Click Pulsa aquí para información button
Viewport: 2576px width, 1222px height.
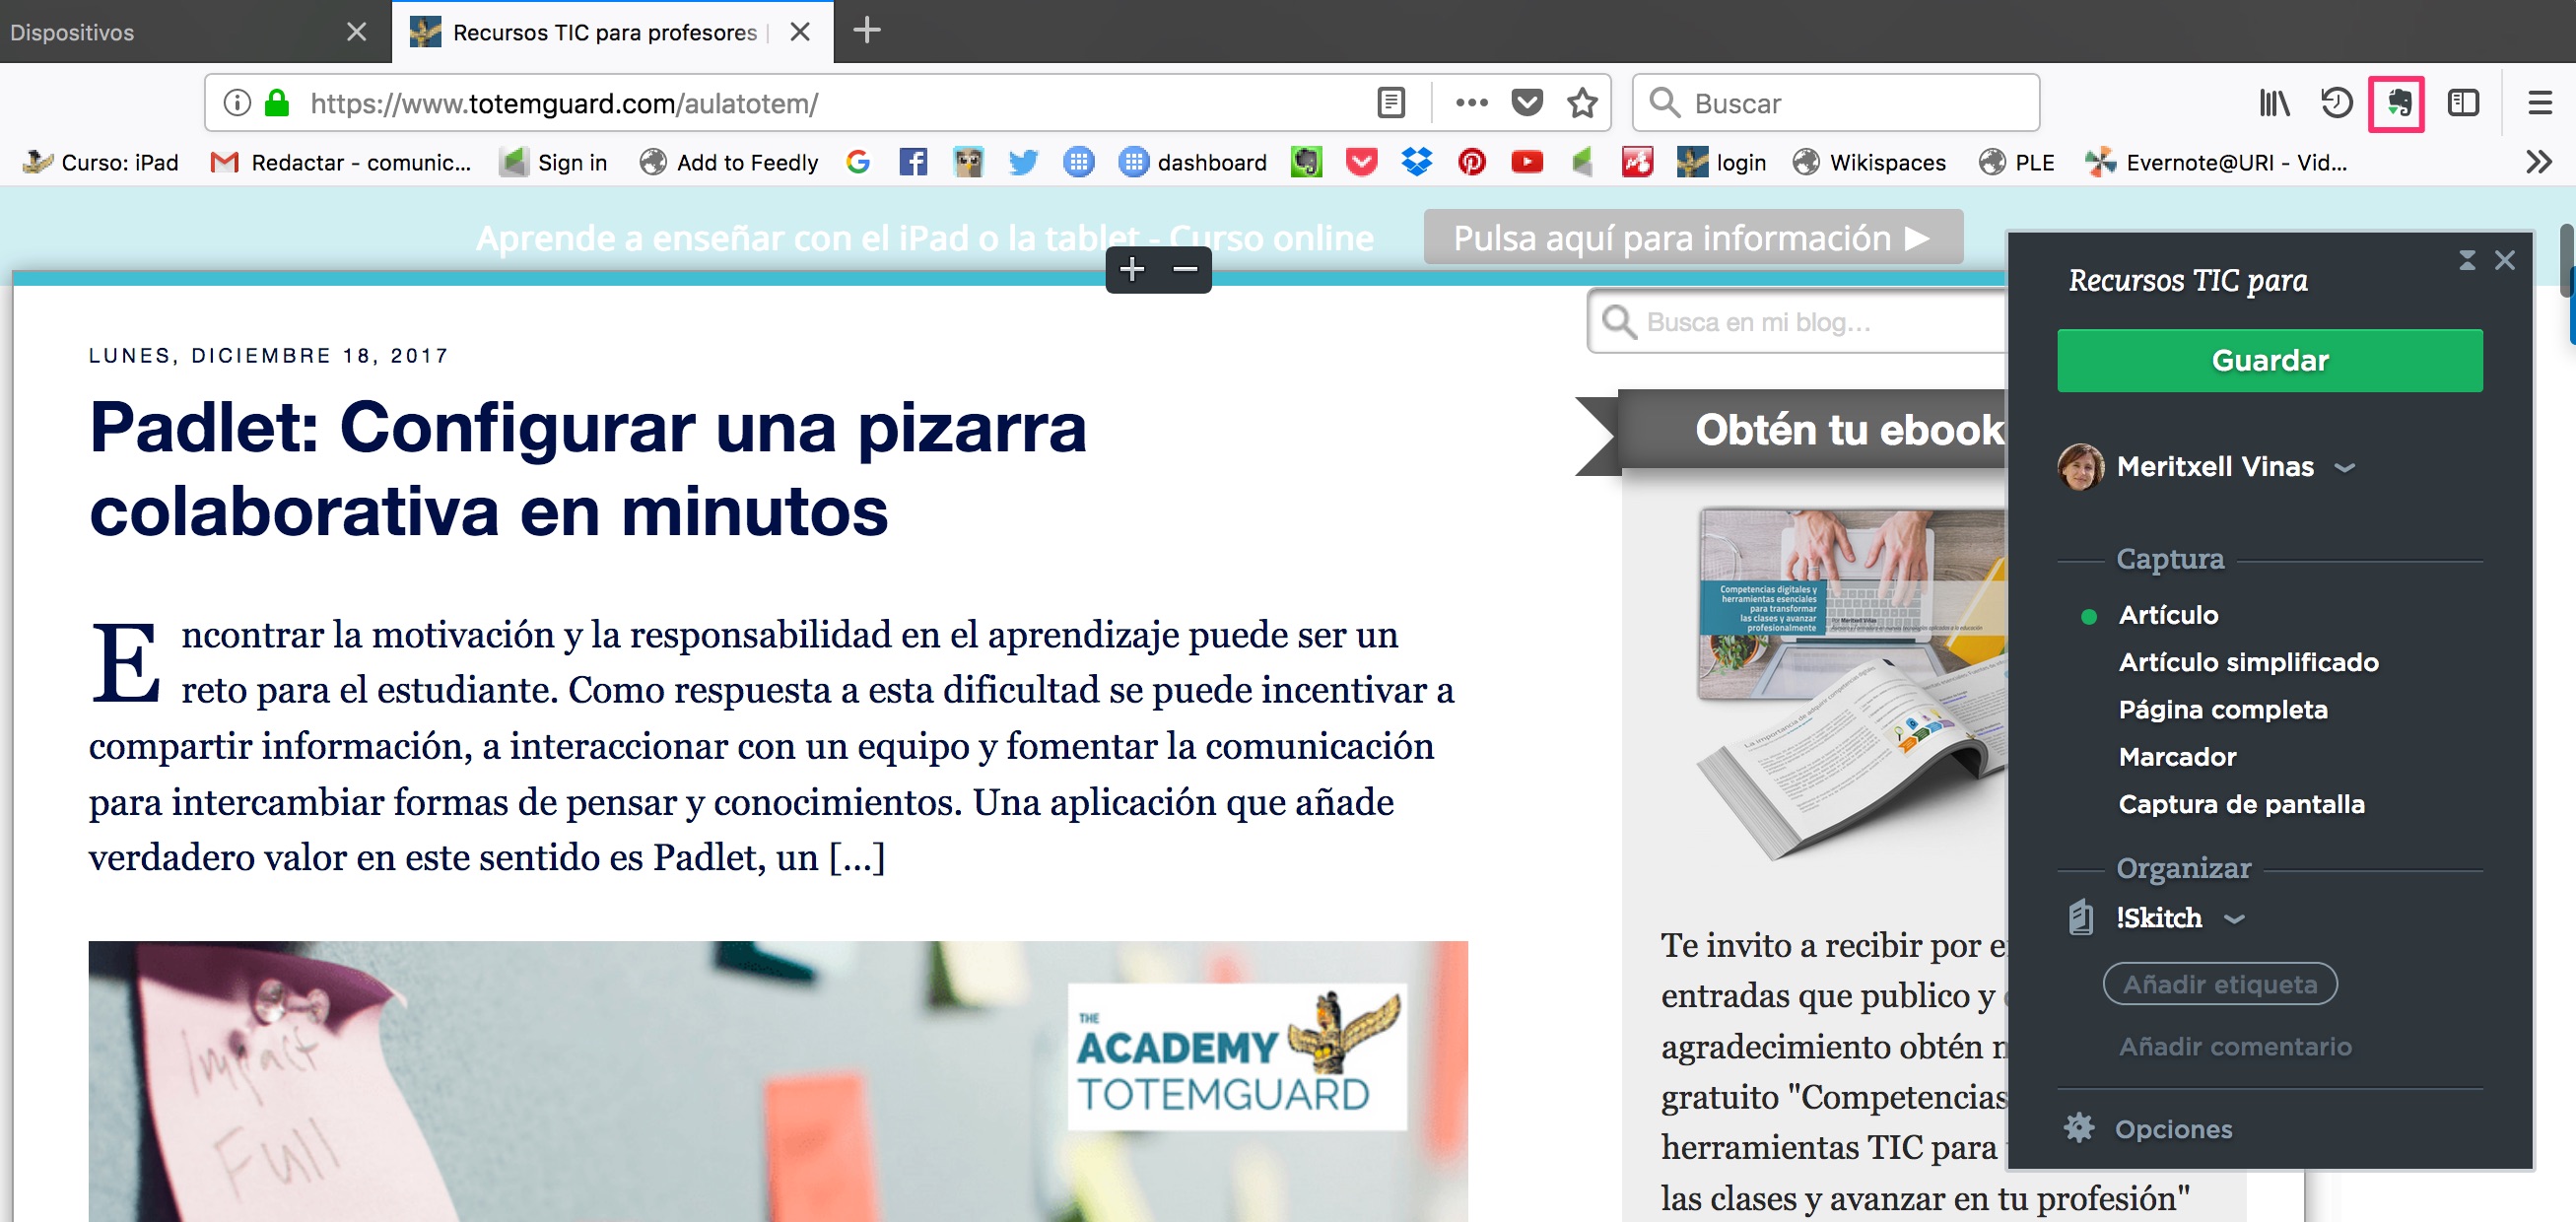click(1692, 237)
